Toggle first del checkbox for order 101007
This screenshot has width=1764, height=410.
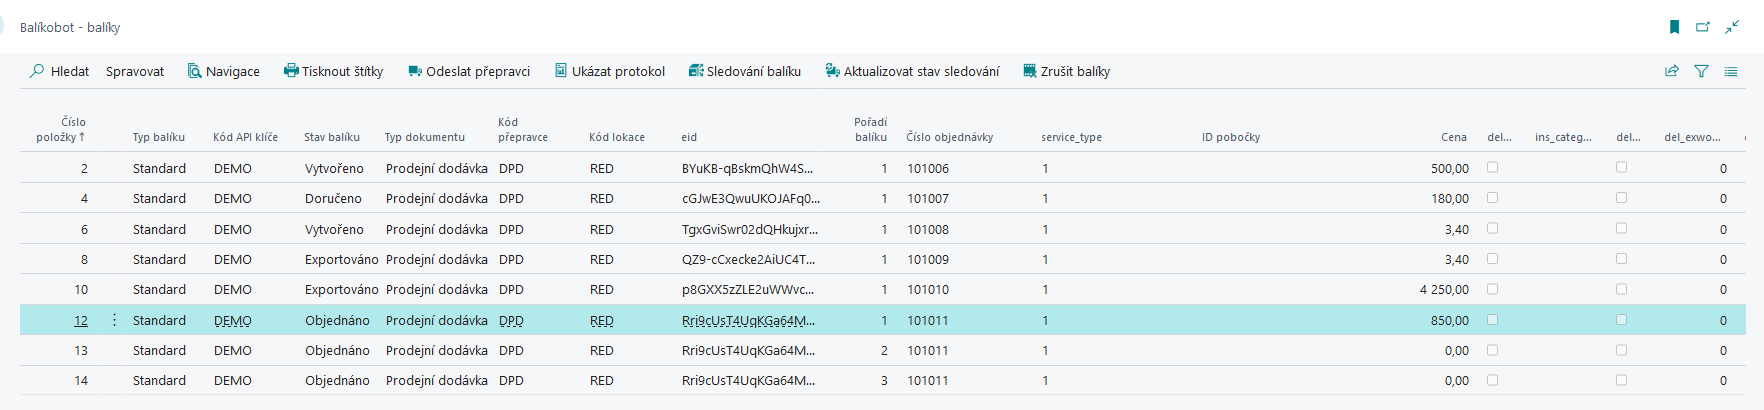pos(1492,198)
